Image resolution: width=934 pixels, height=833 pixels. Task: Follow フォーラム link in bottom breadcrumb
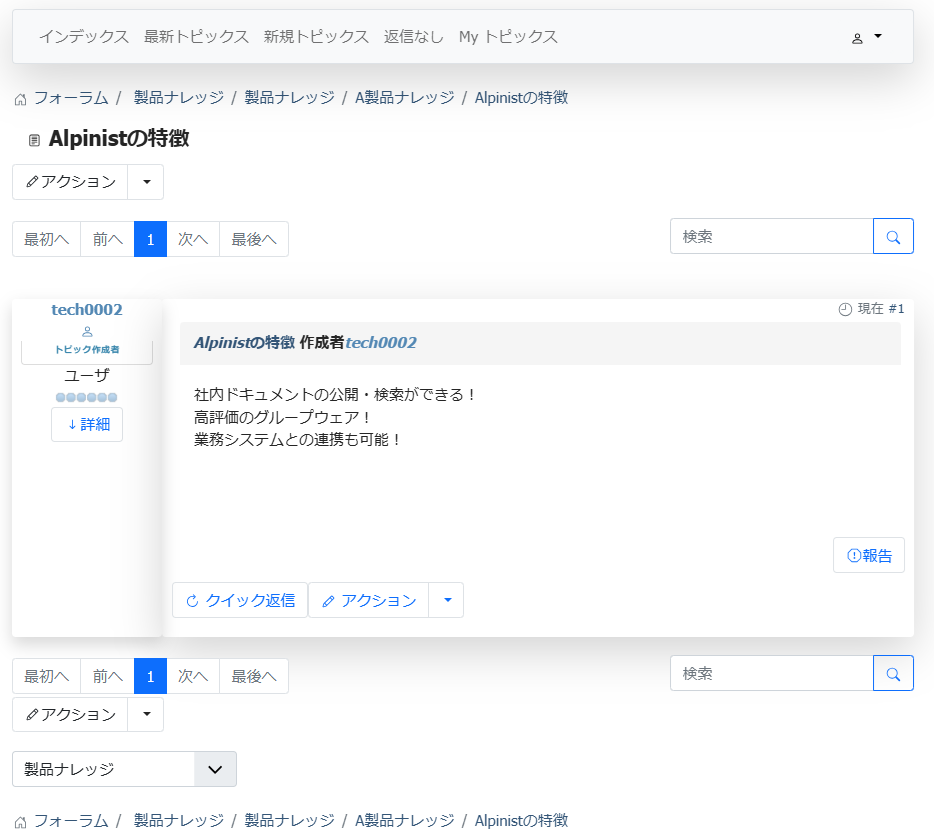point(71,821)
